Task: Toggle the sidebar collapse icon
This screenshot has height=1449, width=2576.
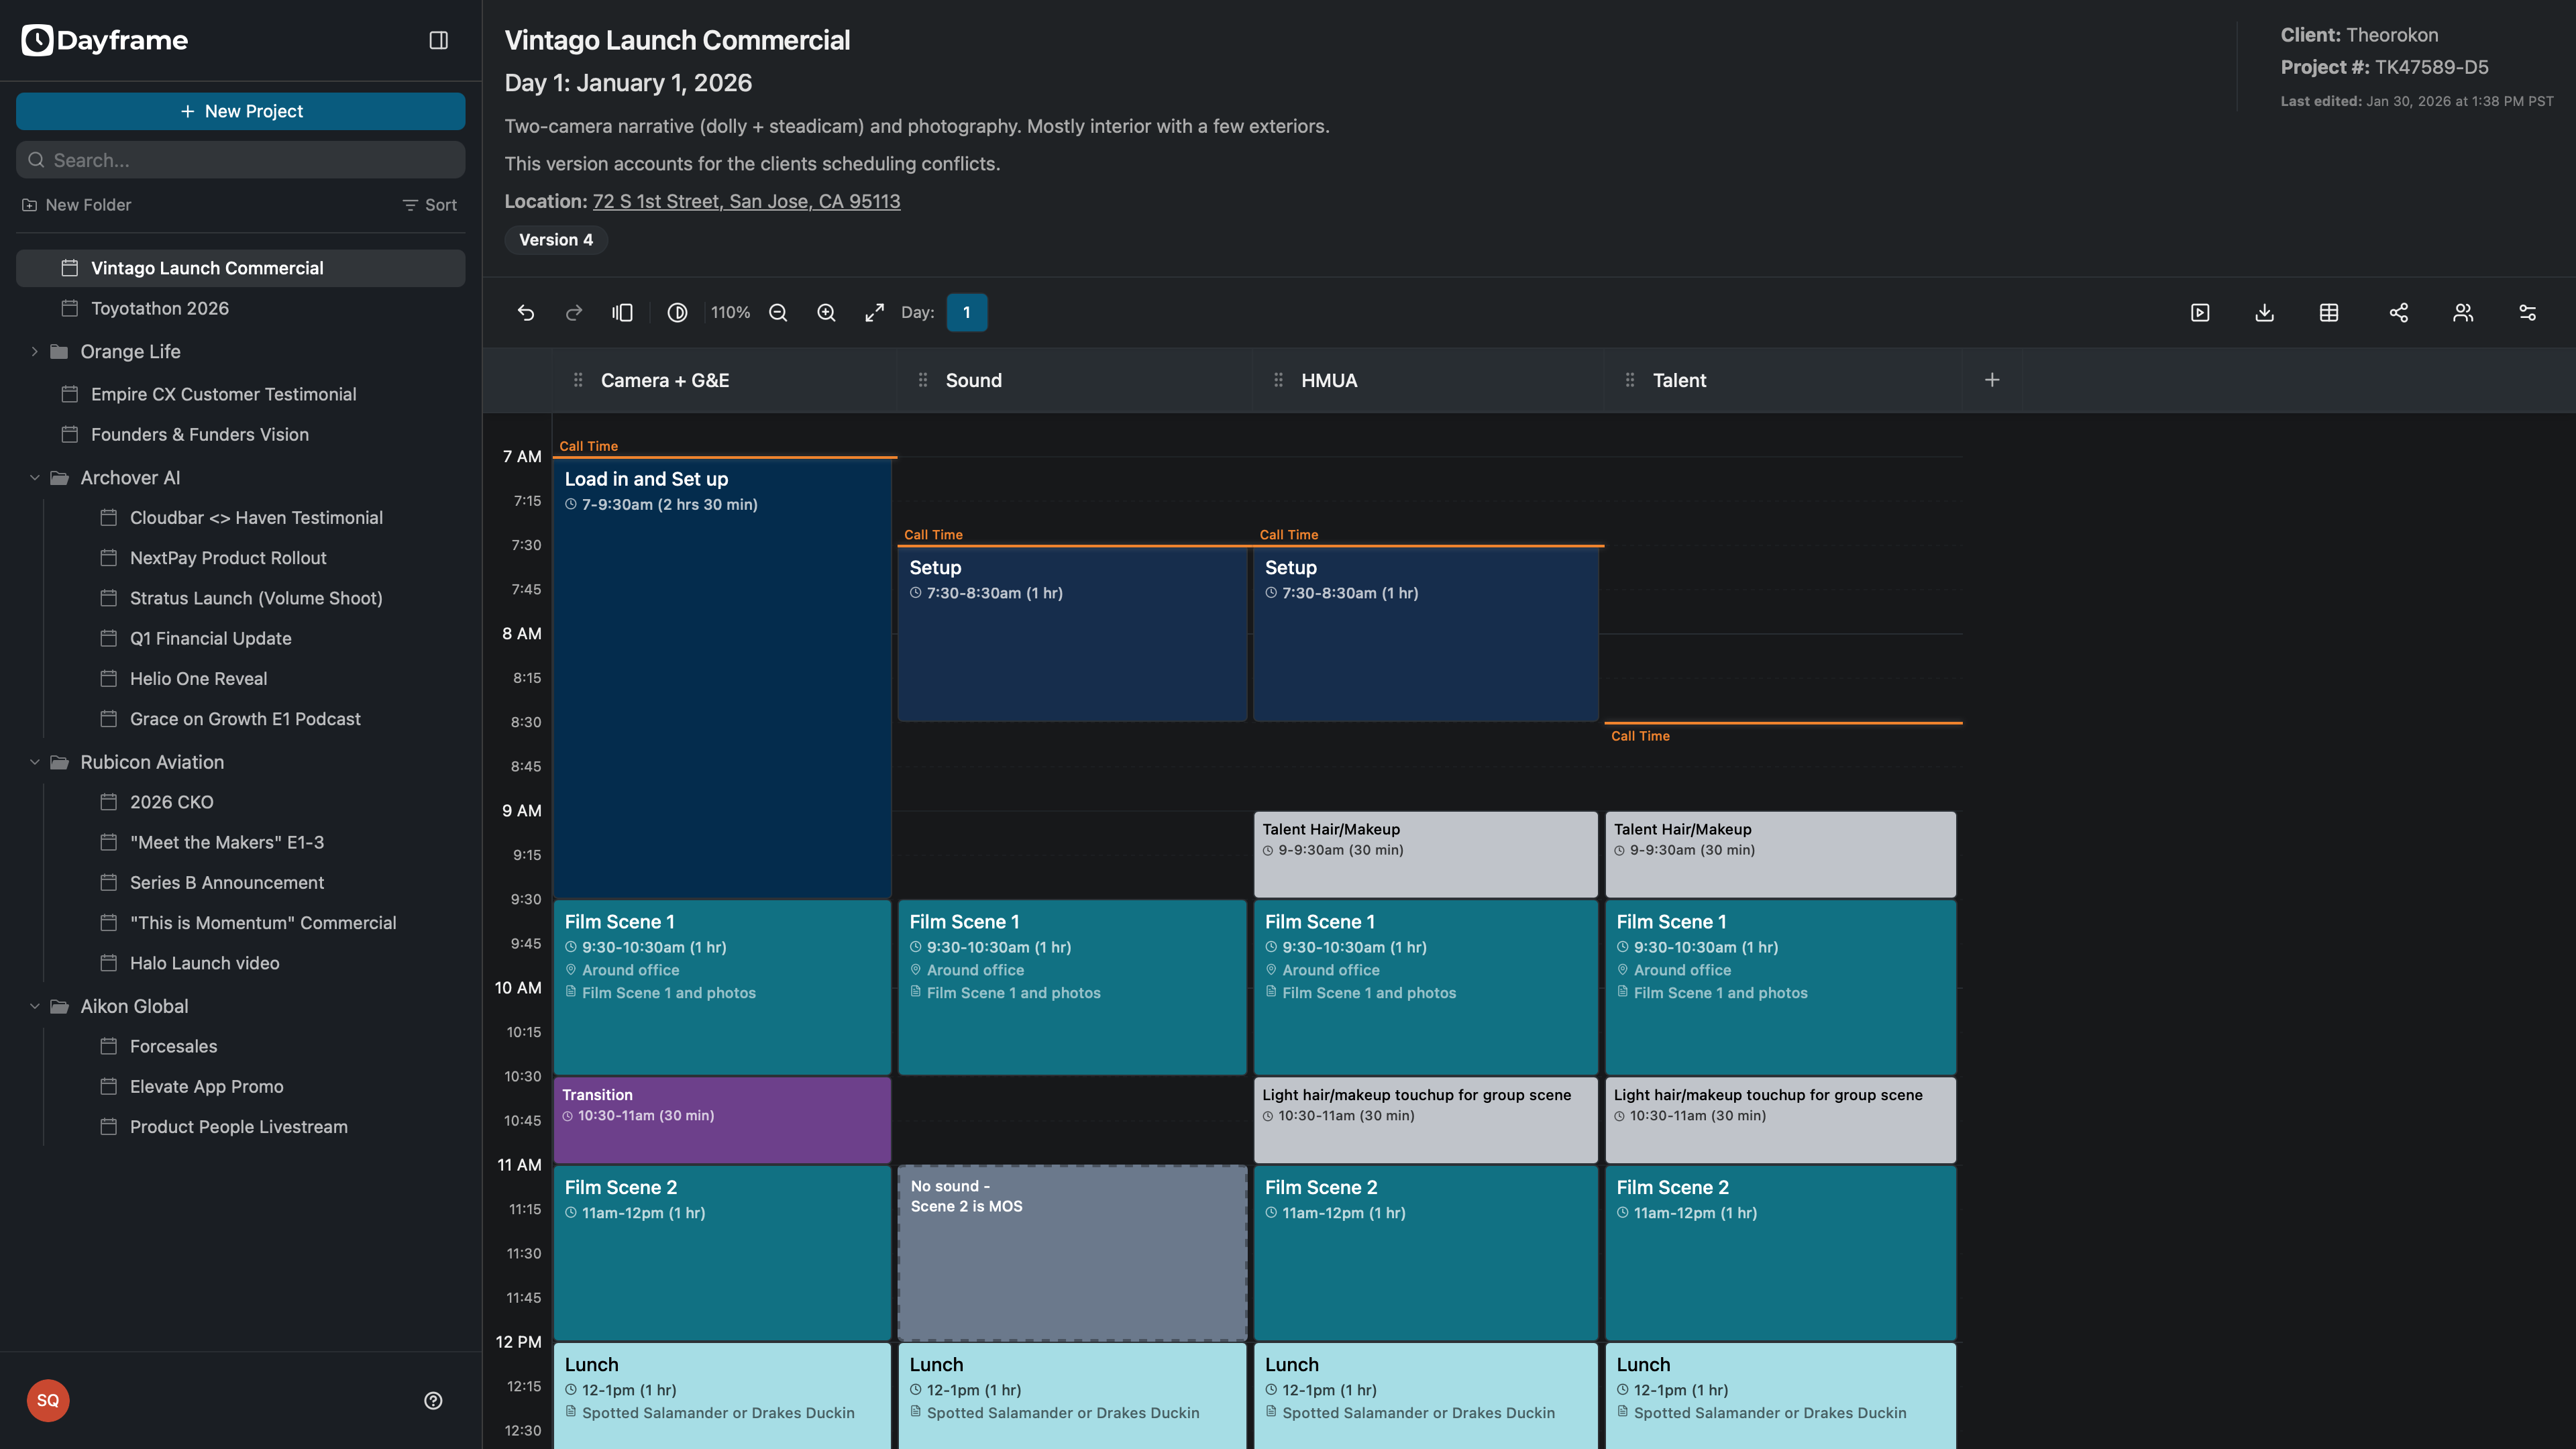Action: [x=438, y=40]
